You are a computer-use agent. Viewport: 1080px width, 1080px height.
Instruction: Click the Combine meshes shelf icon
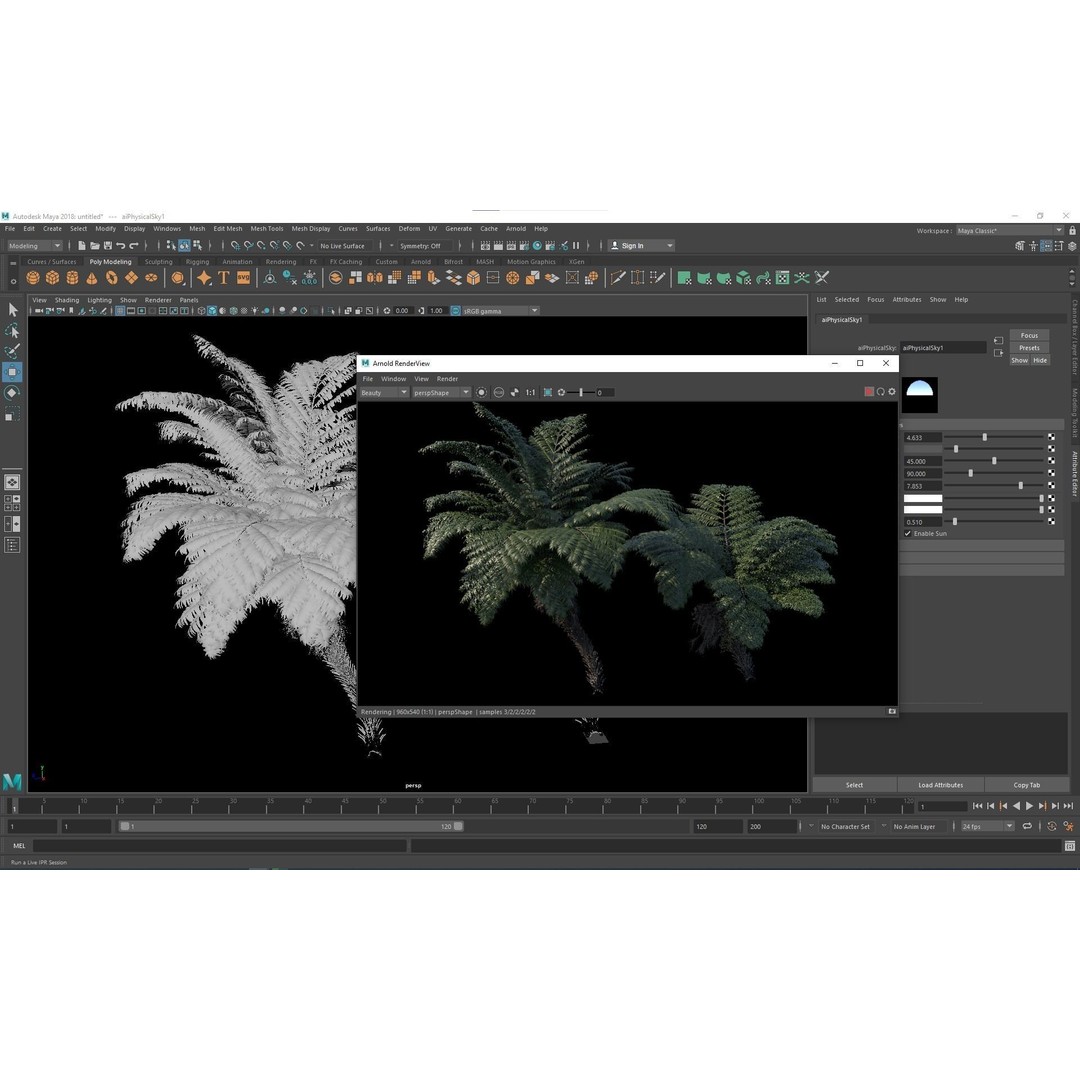point(335,278)
